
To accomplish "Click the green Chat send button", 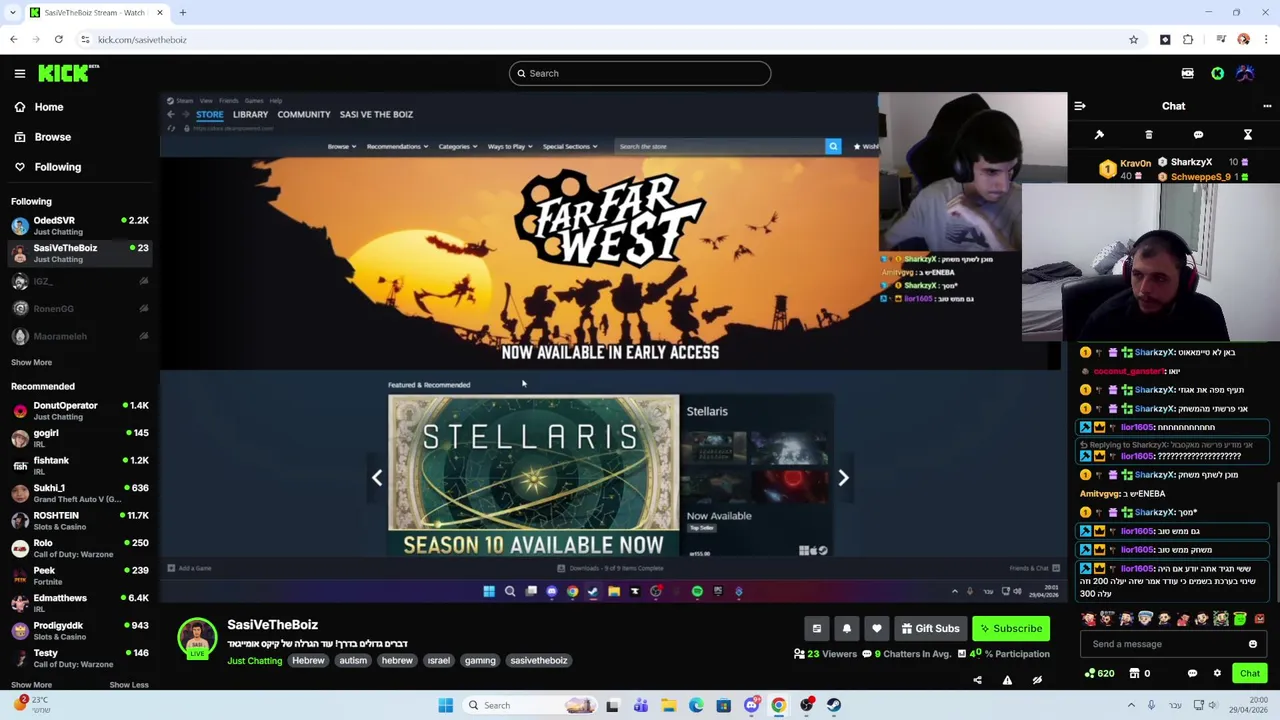I will (x=1249, y=673).
